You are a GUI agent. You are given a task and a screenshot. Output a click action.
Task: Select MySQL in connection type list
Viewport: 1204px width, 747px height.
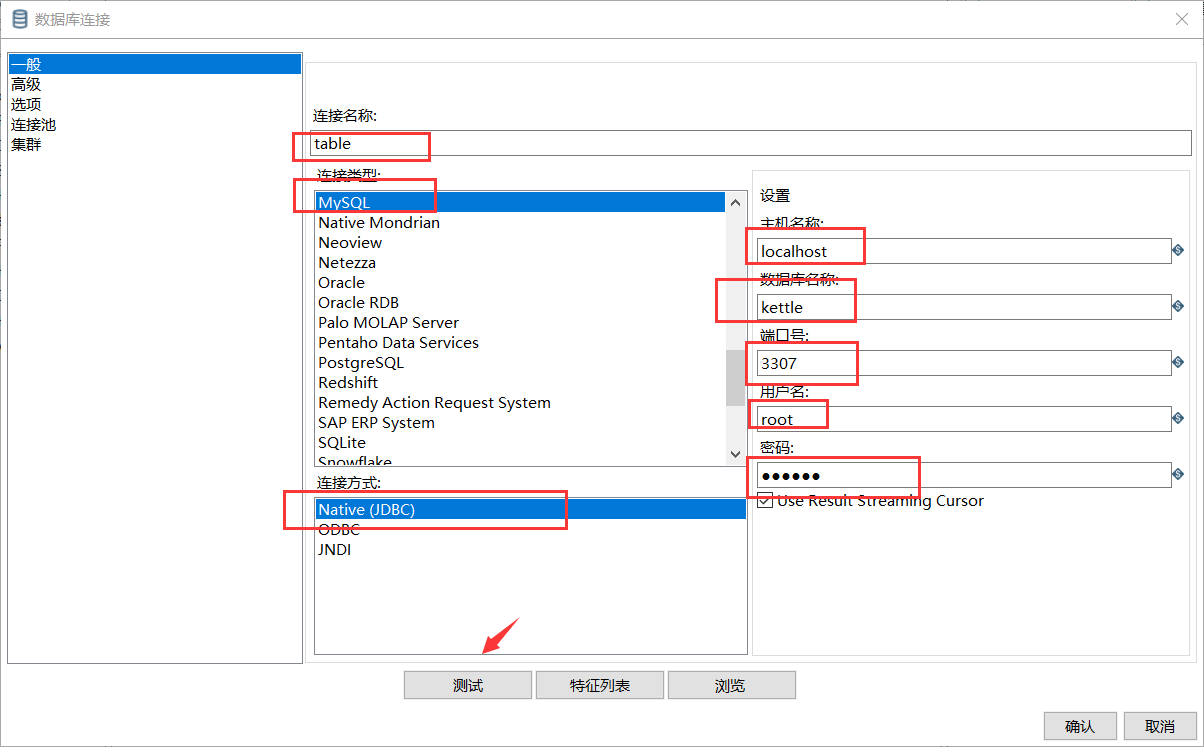tap(520, 202)
